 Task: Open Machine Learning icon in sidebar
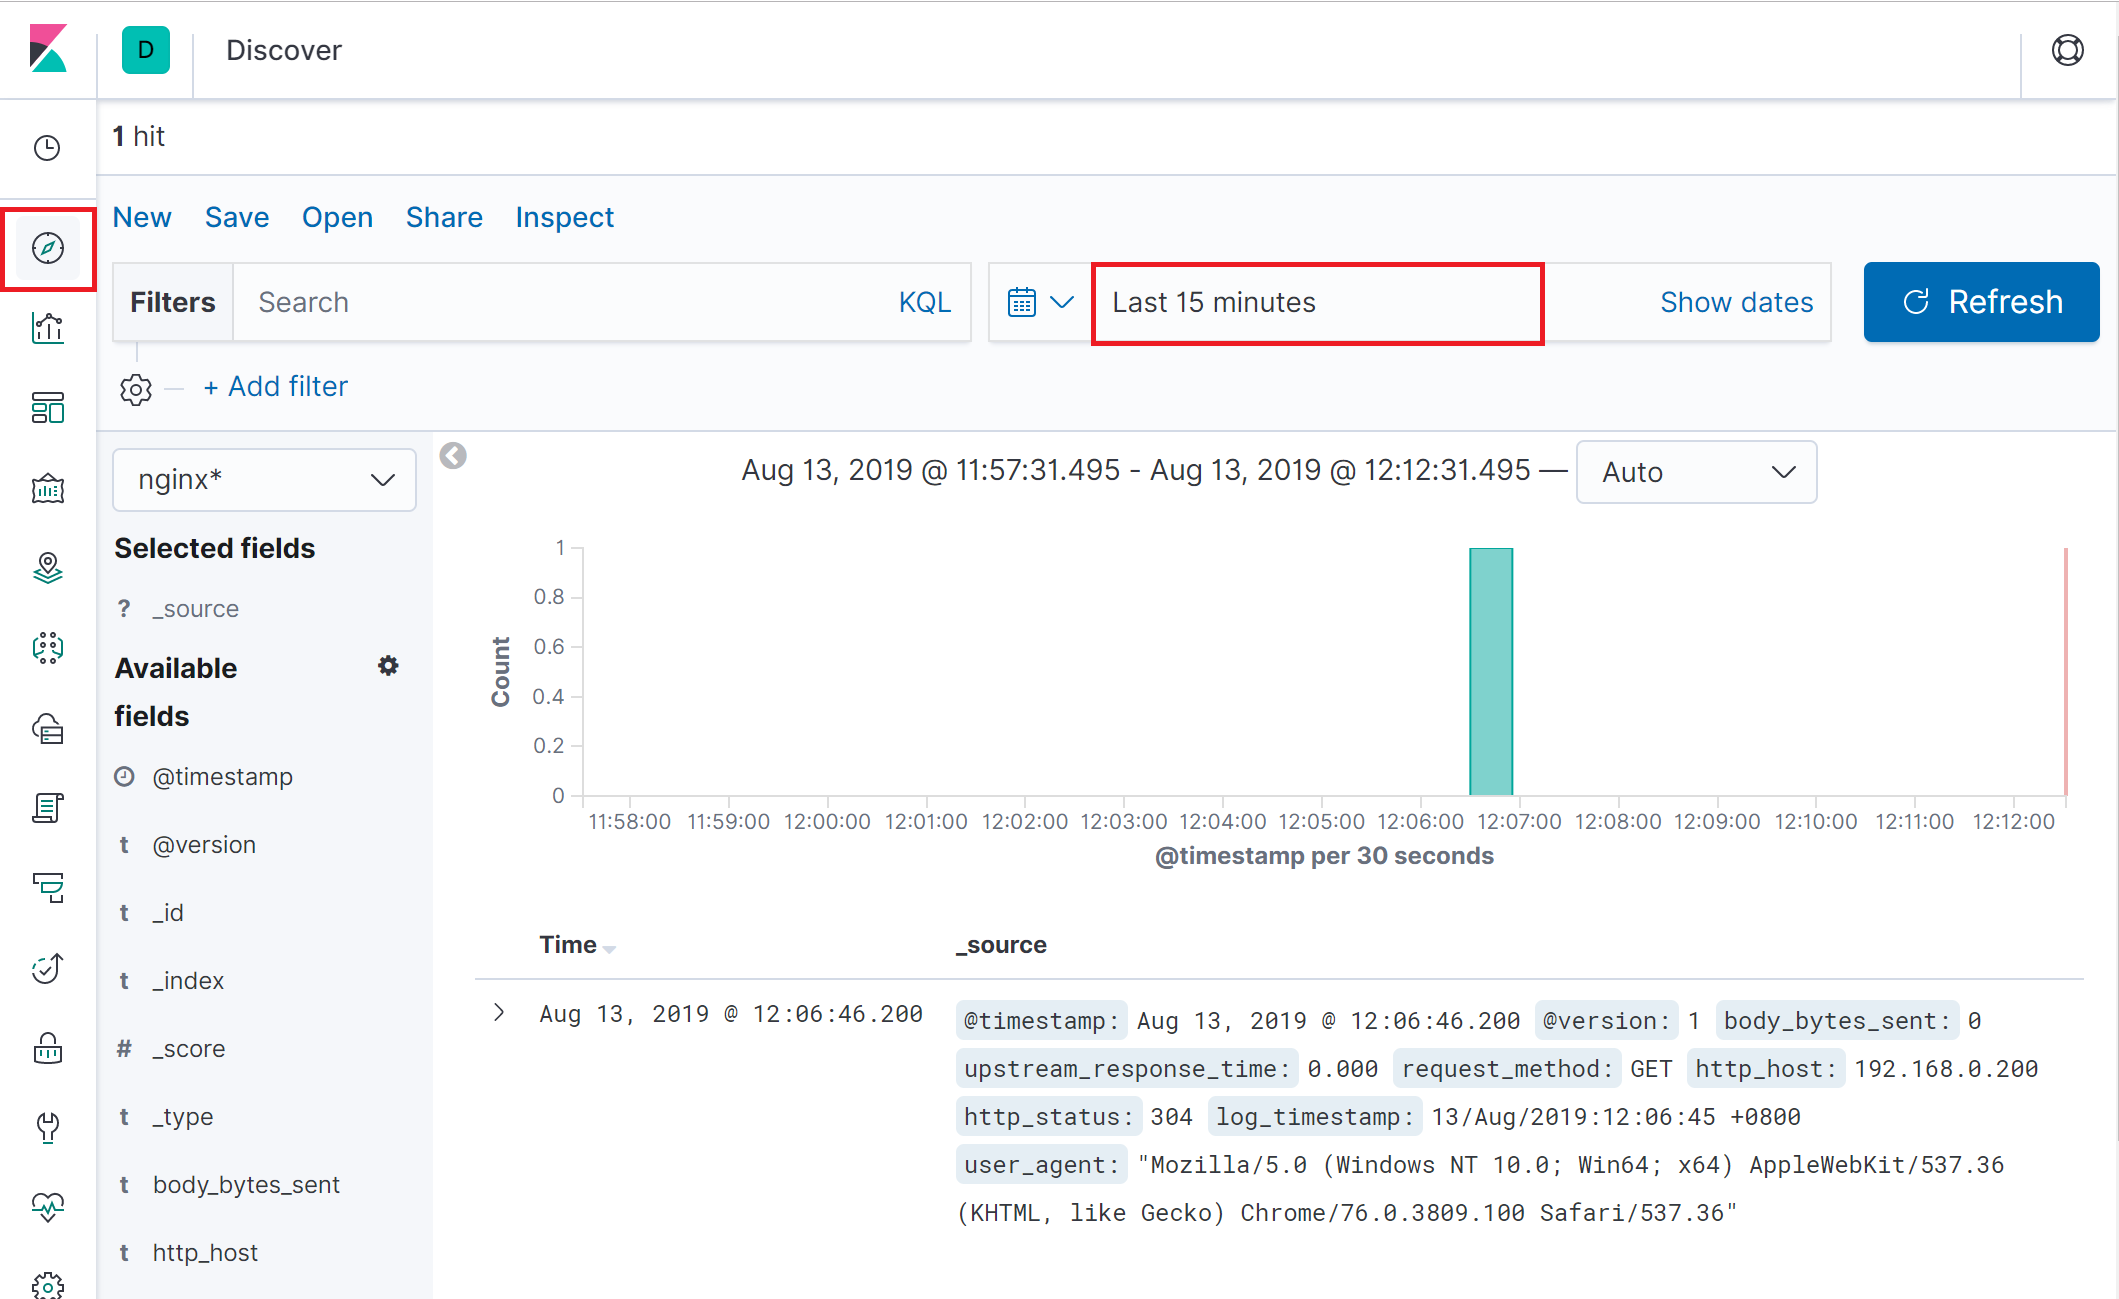pos(48,648)
